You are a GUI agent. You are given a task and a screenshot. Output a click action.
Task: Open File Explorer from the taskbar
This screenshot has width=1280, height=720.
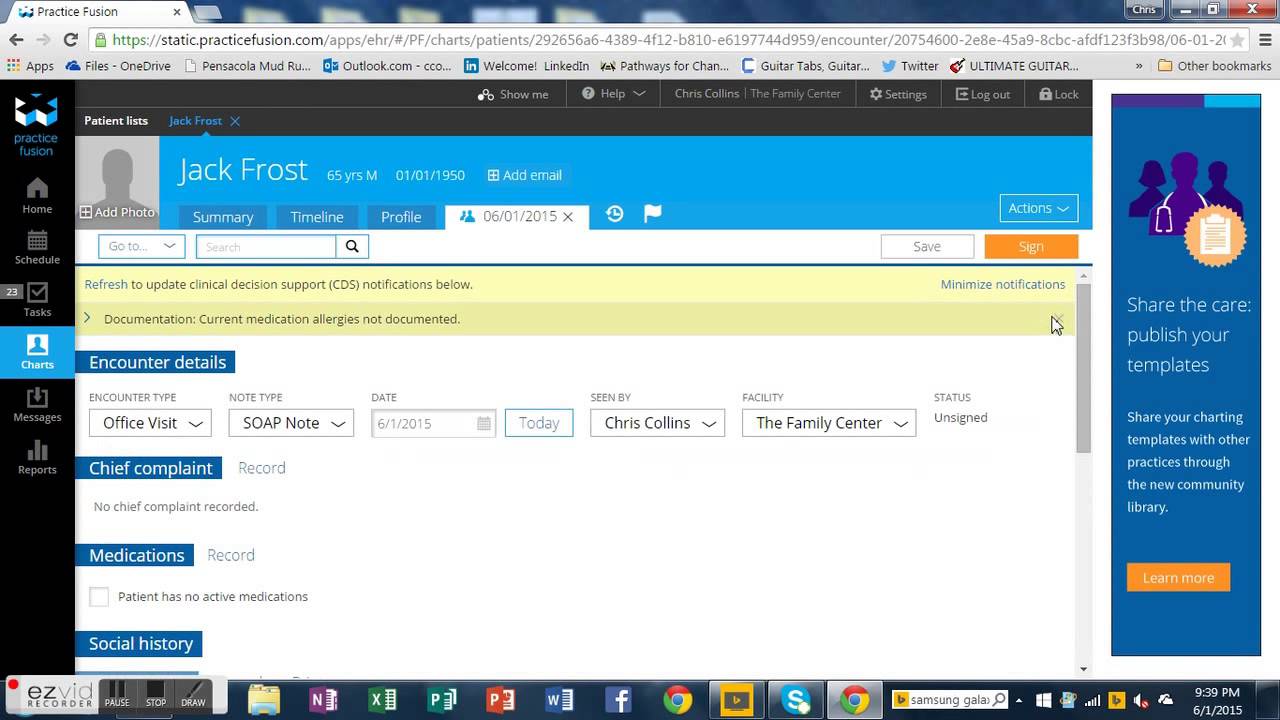(264, 699)
